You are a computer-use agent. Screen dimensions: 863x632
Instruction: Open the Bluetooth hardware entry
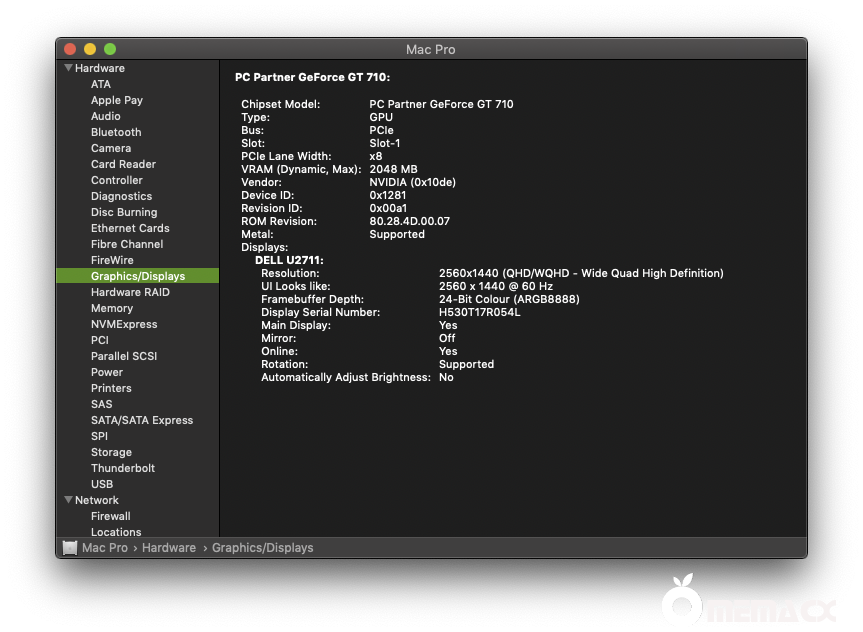coord(116,132)
